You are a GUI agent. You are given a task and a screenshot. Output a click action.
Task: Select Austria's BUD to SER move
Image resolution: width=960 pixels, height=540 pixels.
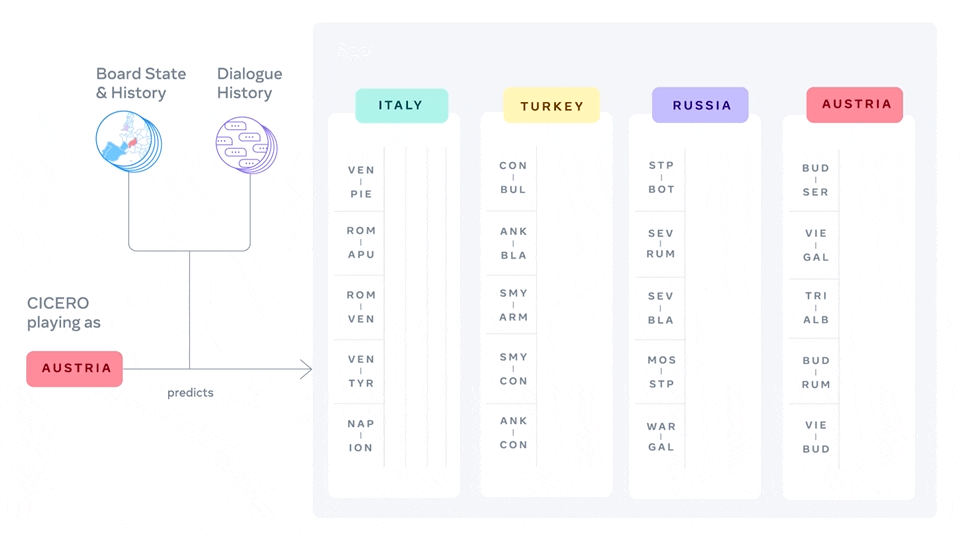(816, 180)
